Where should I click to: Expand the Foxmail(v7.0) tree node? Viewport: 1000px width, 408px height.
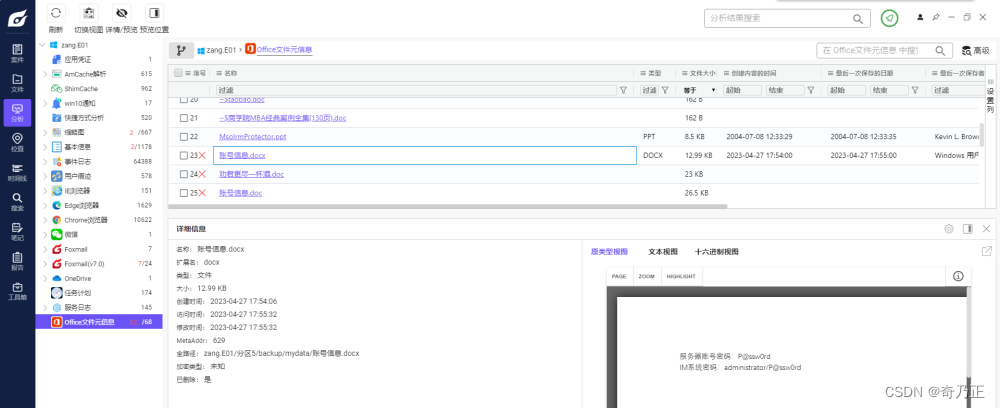point(45,264)
